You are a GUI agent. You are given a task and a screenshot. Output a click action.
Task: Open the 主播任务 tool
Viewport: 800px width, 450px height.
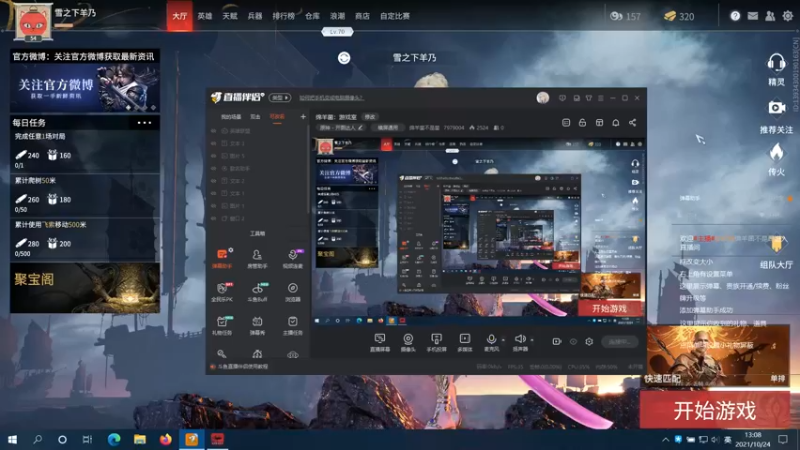(293, 325)
